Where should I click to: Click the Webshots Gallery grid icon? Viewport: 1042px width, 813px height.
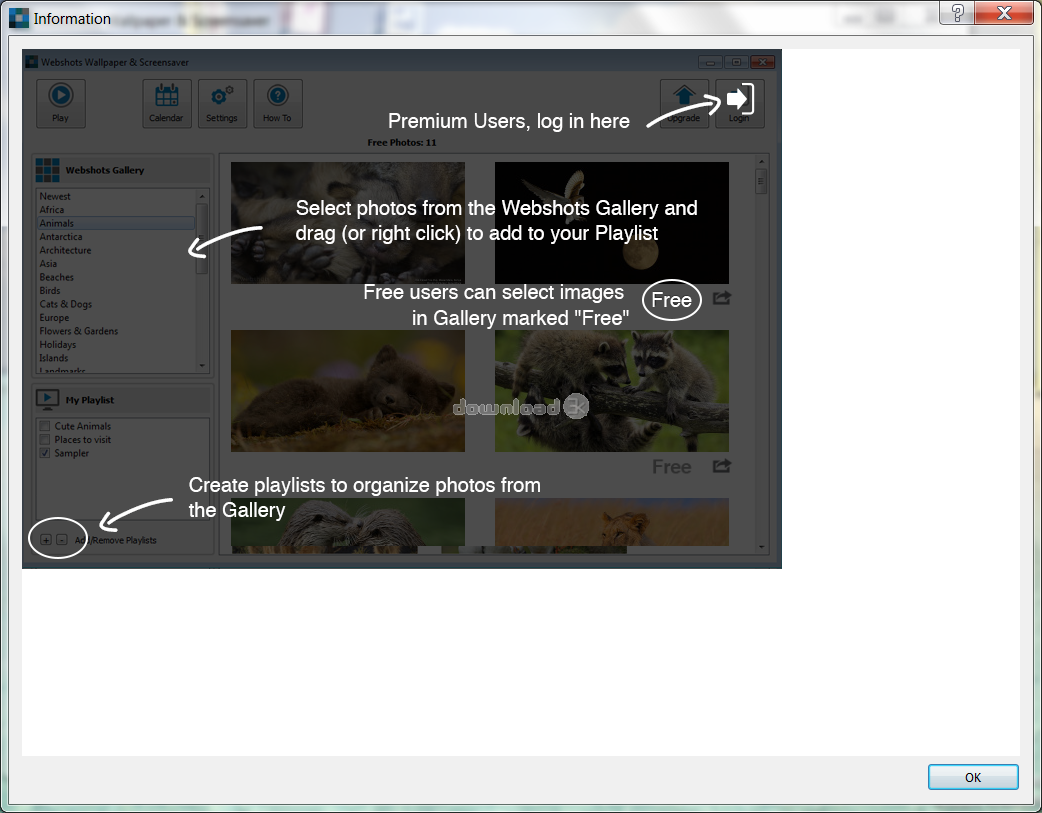47,170
